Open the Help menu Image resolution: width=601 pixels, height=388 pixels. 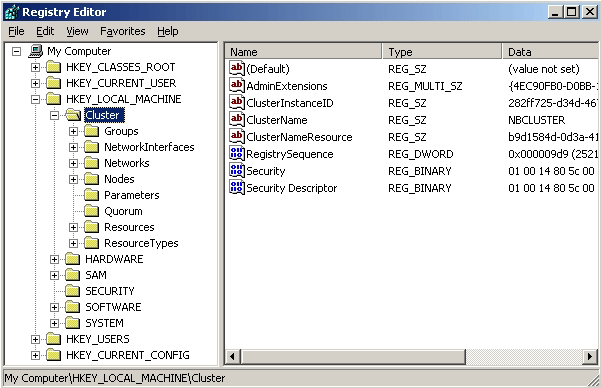tap(167, 31)
